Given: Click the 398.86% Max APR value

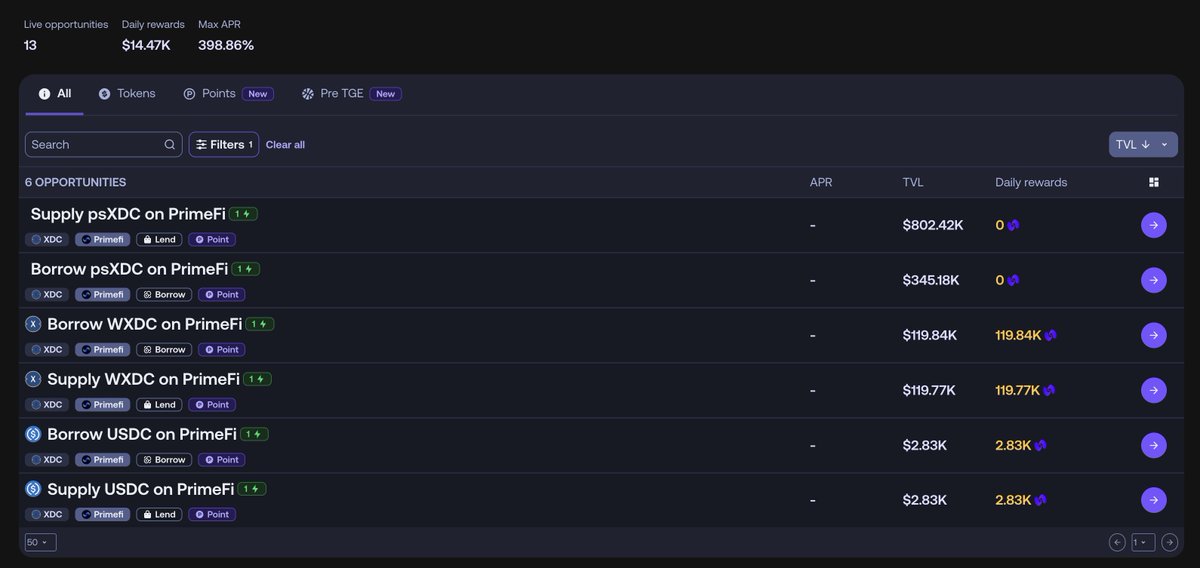Looking at the screenshot, I should [x=226, y=45].
